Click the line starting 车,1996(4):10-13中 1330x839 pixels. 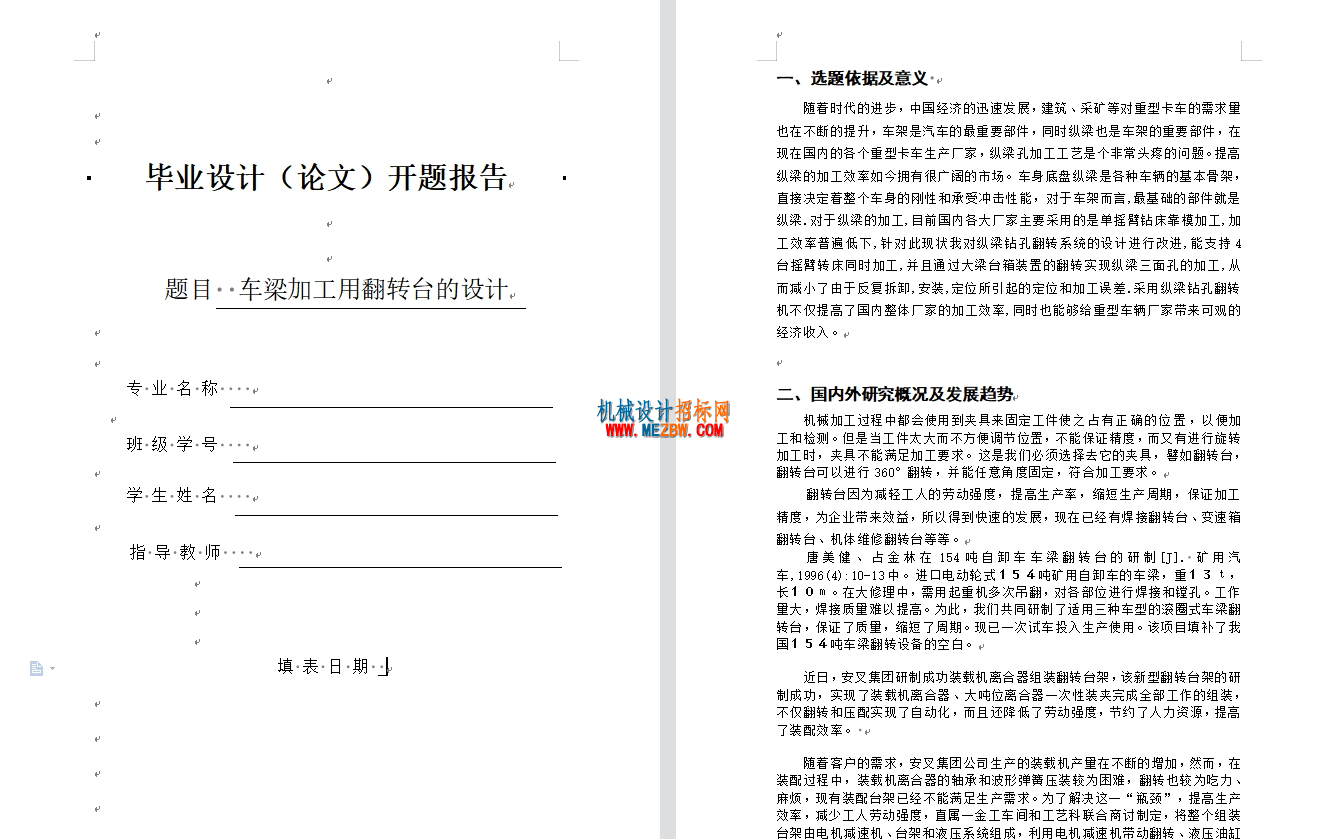1009,575
